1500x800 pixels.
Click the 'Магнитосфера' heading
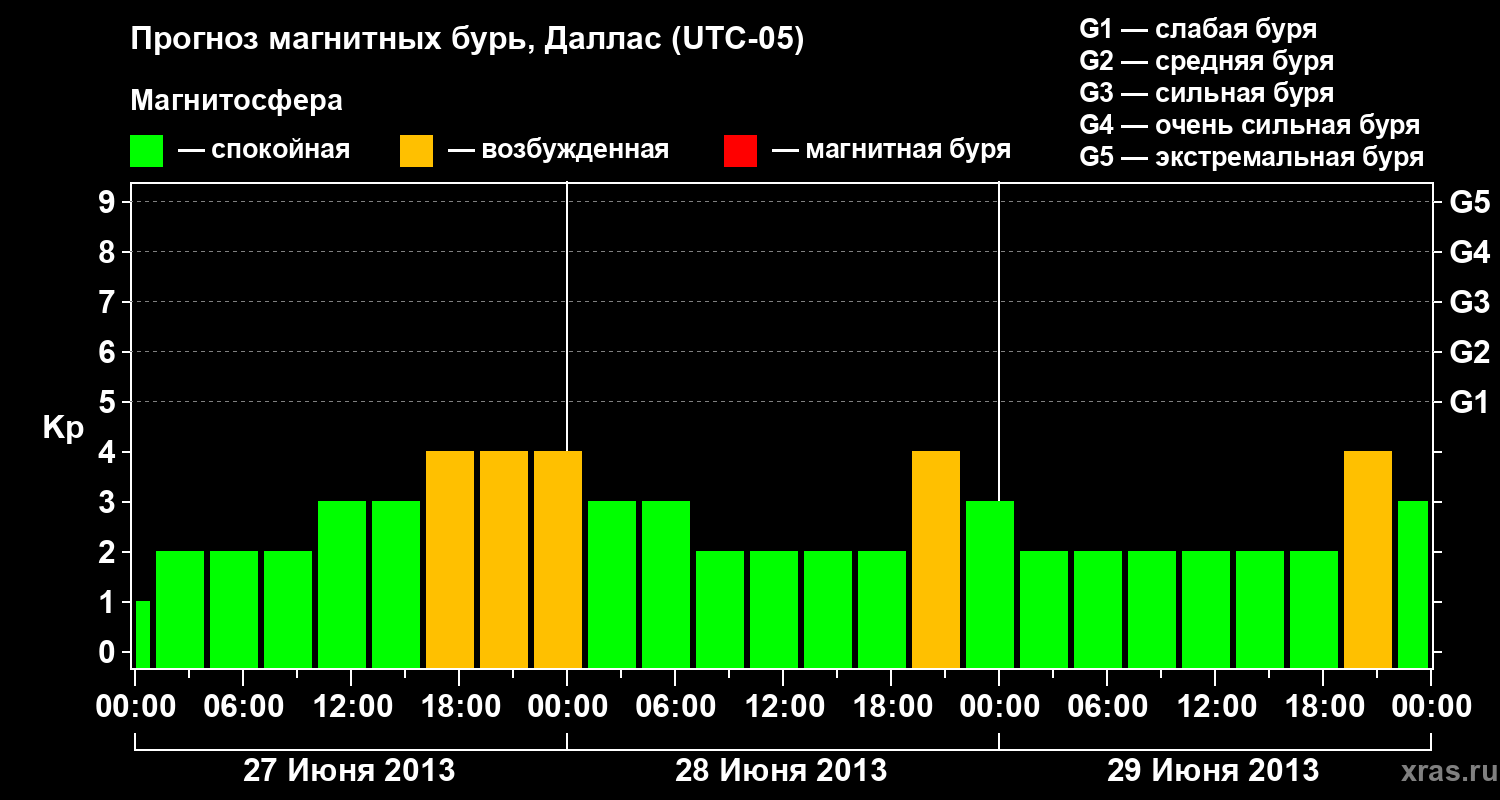(x=236, y=101)
